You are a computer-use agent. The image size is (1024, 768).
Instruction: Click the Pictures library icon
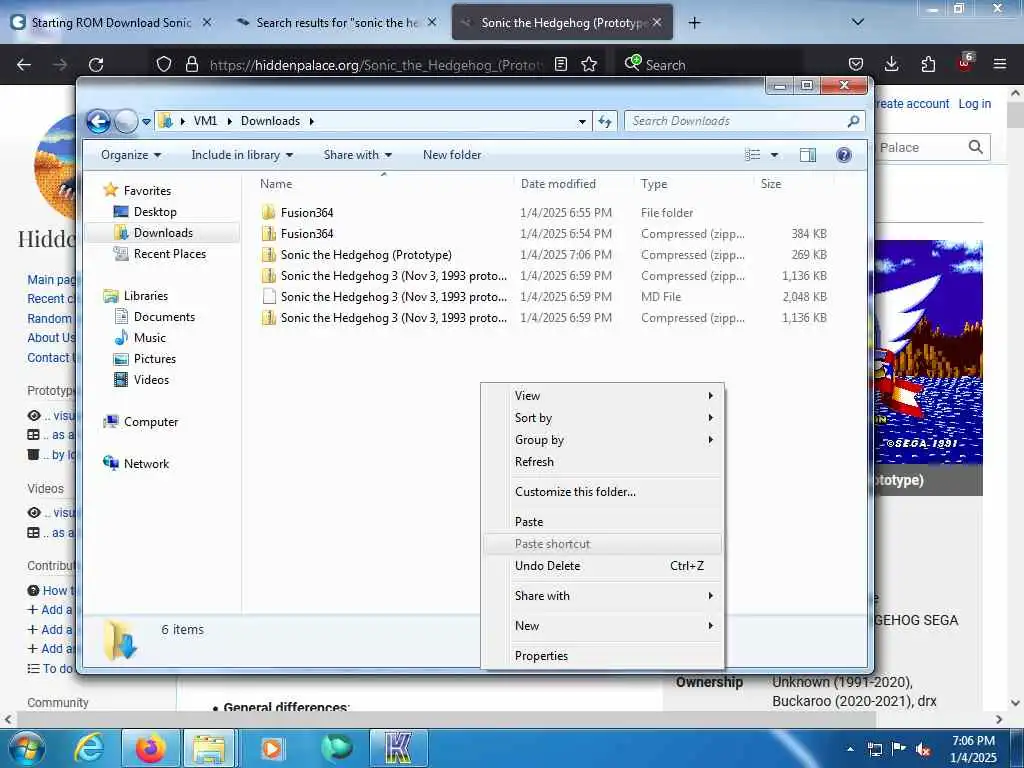pyautogui.click(x=121, y=359)
